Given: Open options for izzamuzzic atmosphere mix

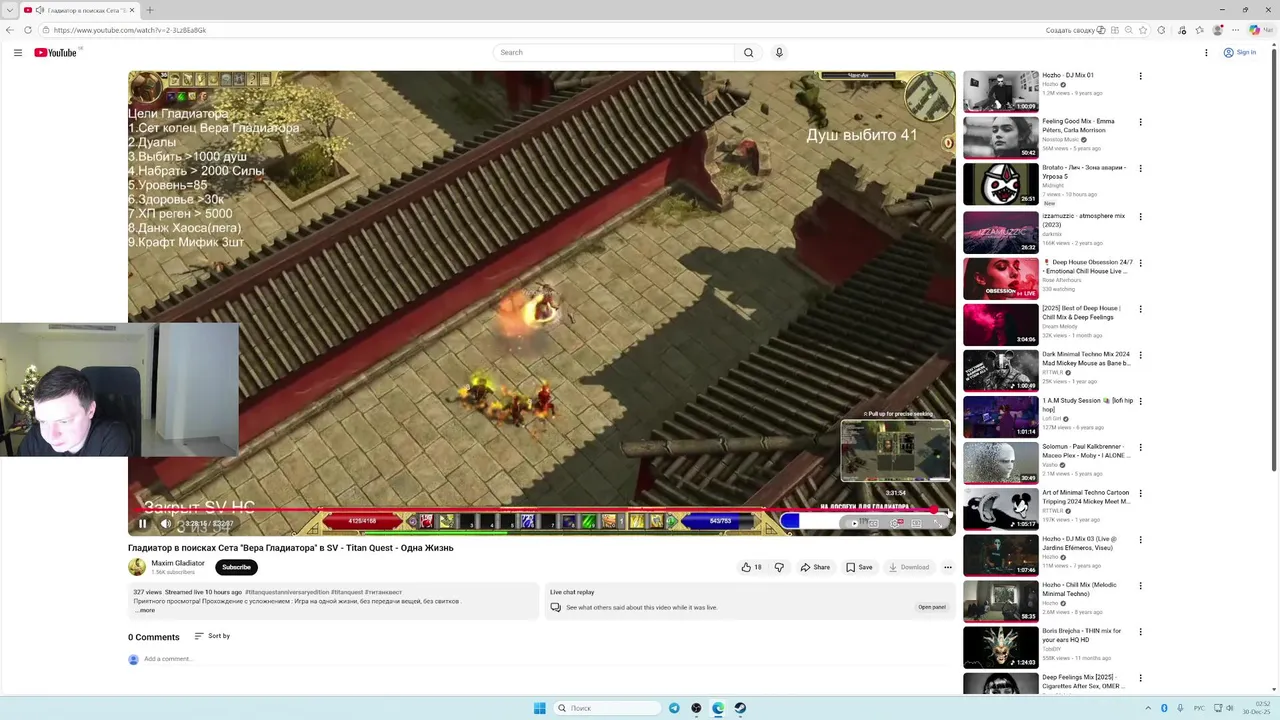Looking at the screenshot, I should point(1140,216).
